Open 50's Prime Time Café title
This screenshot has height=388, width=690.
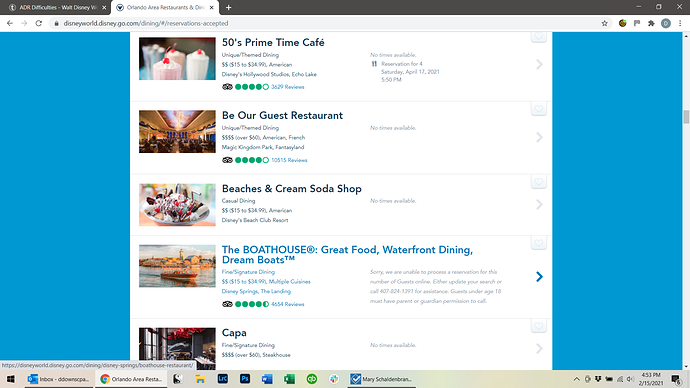coord(273,43)
